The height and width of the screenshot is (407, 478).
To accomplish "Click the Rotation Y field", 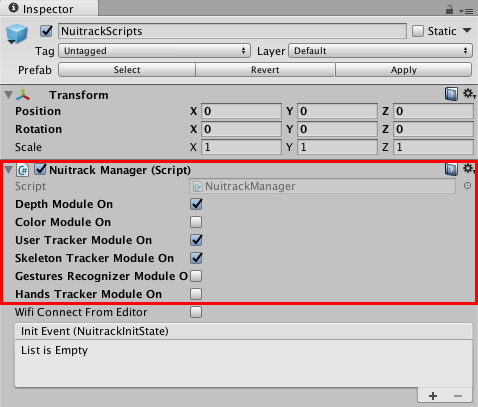I will (x=337, y=129).
